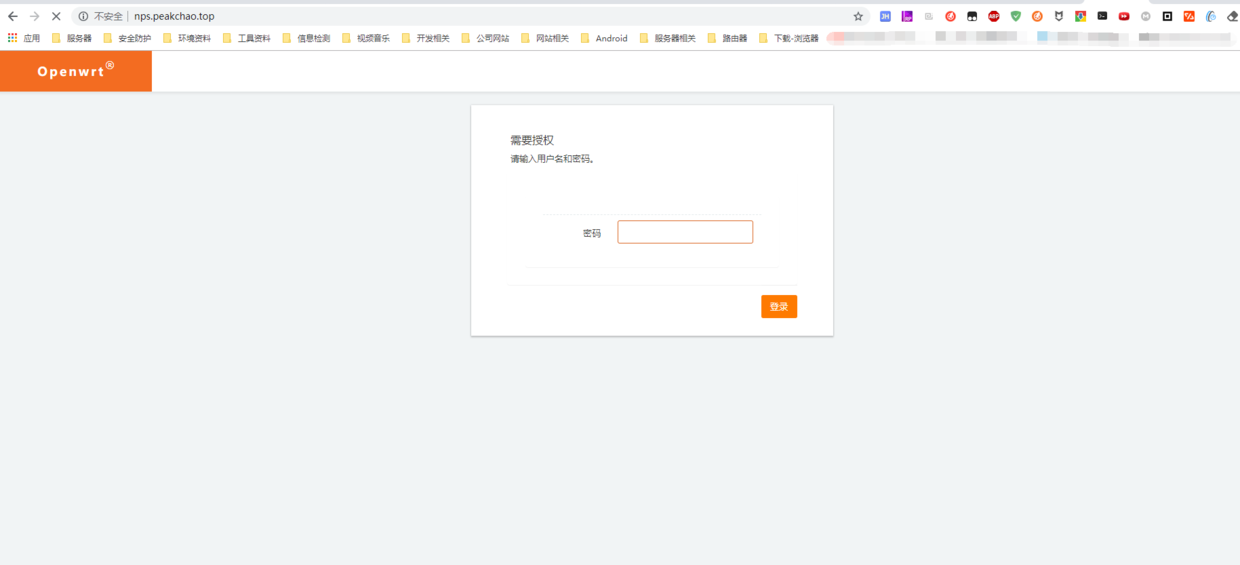The height and width of the screenshot is (565, 1240).
Task: Open the blue swirl extension icon
Action: pos(1211,16)
